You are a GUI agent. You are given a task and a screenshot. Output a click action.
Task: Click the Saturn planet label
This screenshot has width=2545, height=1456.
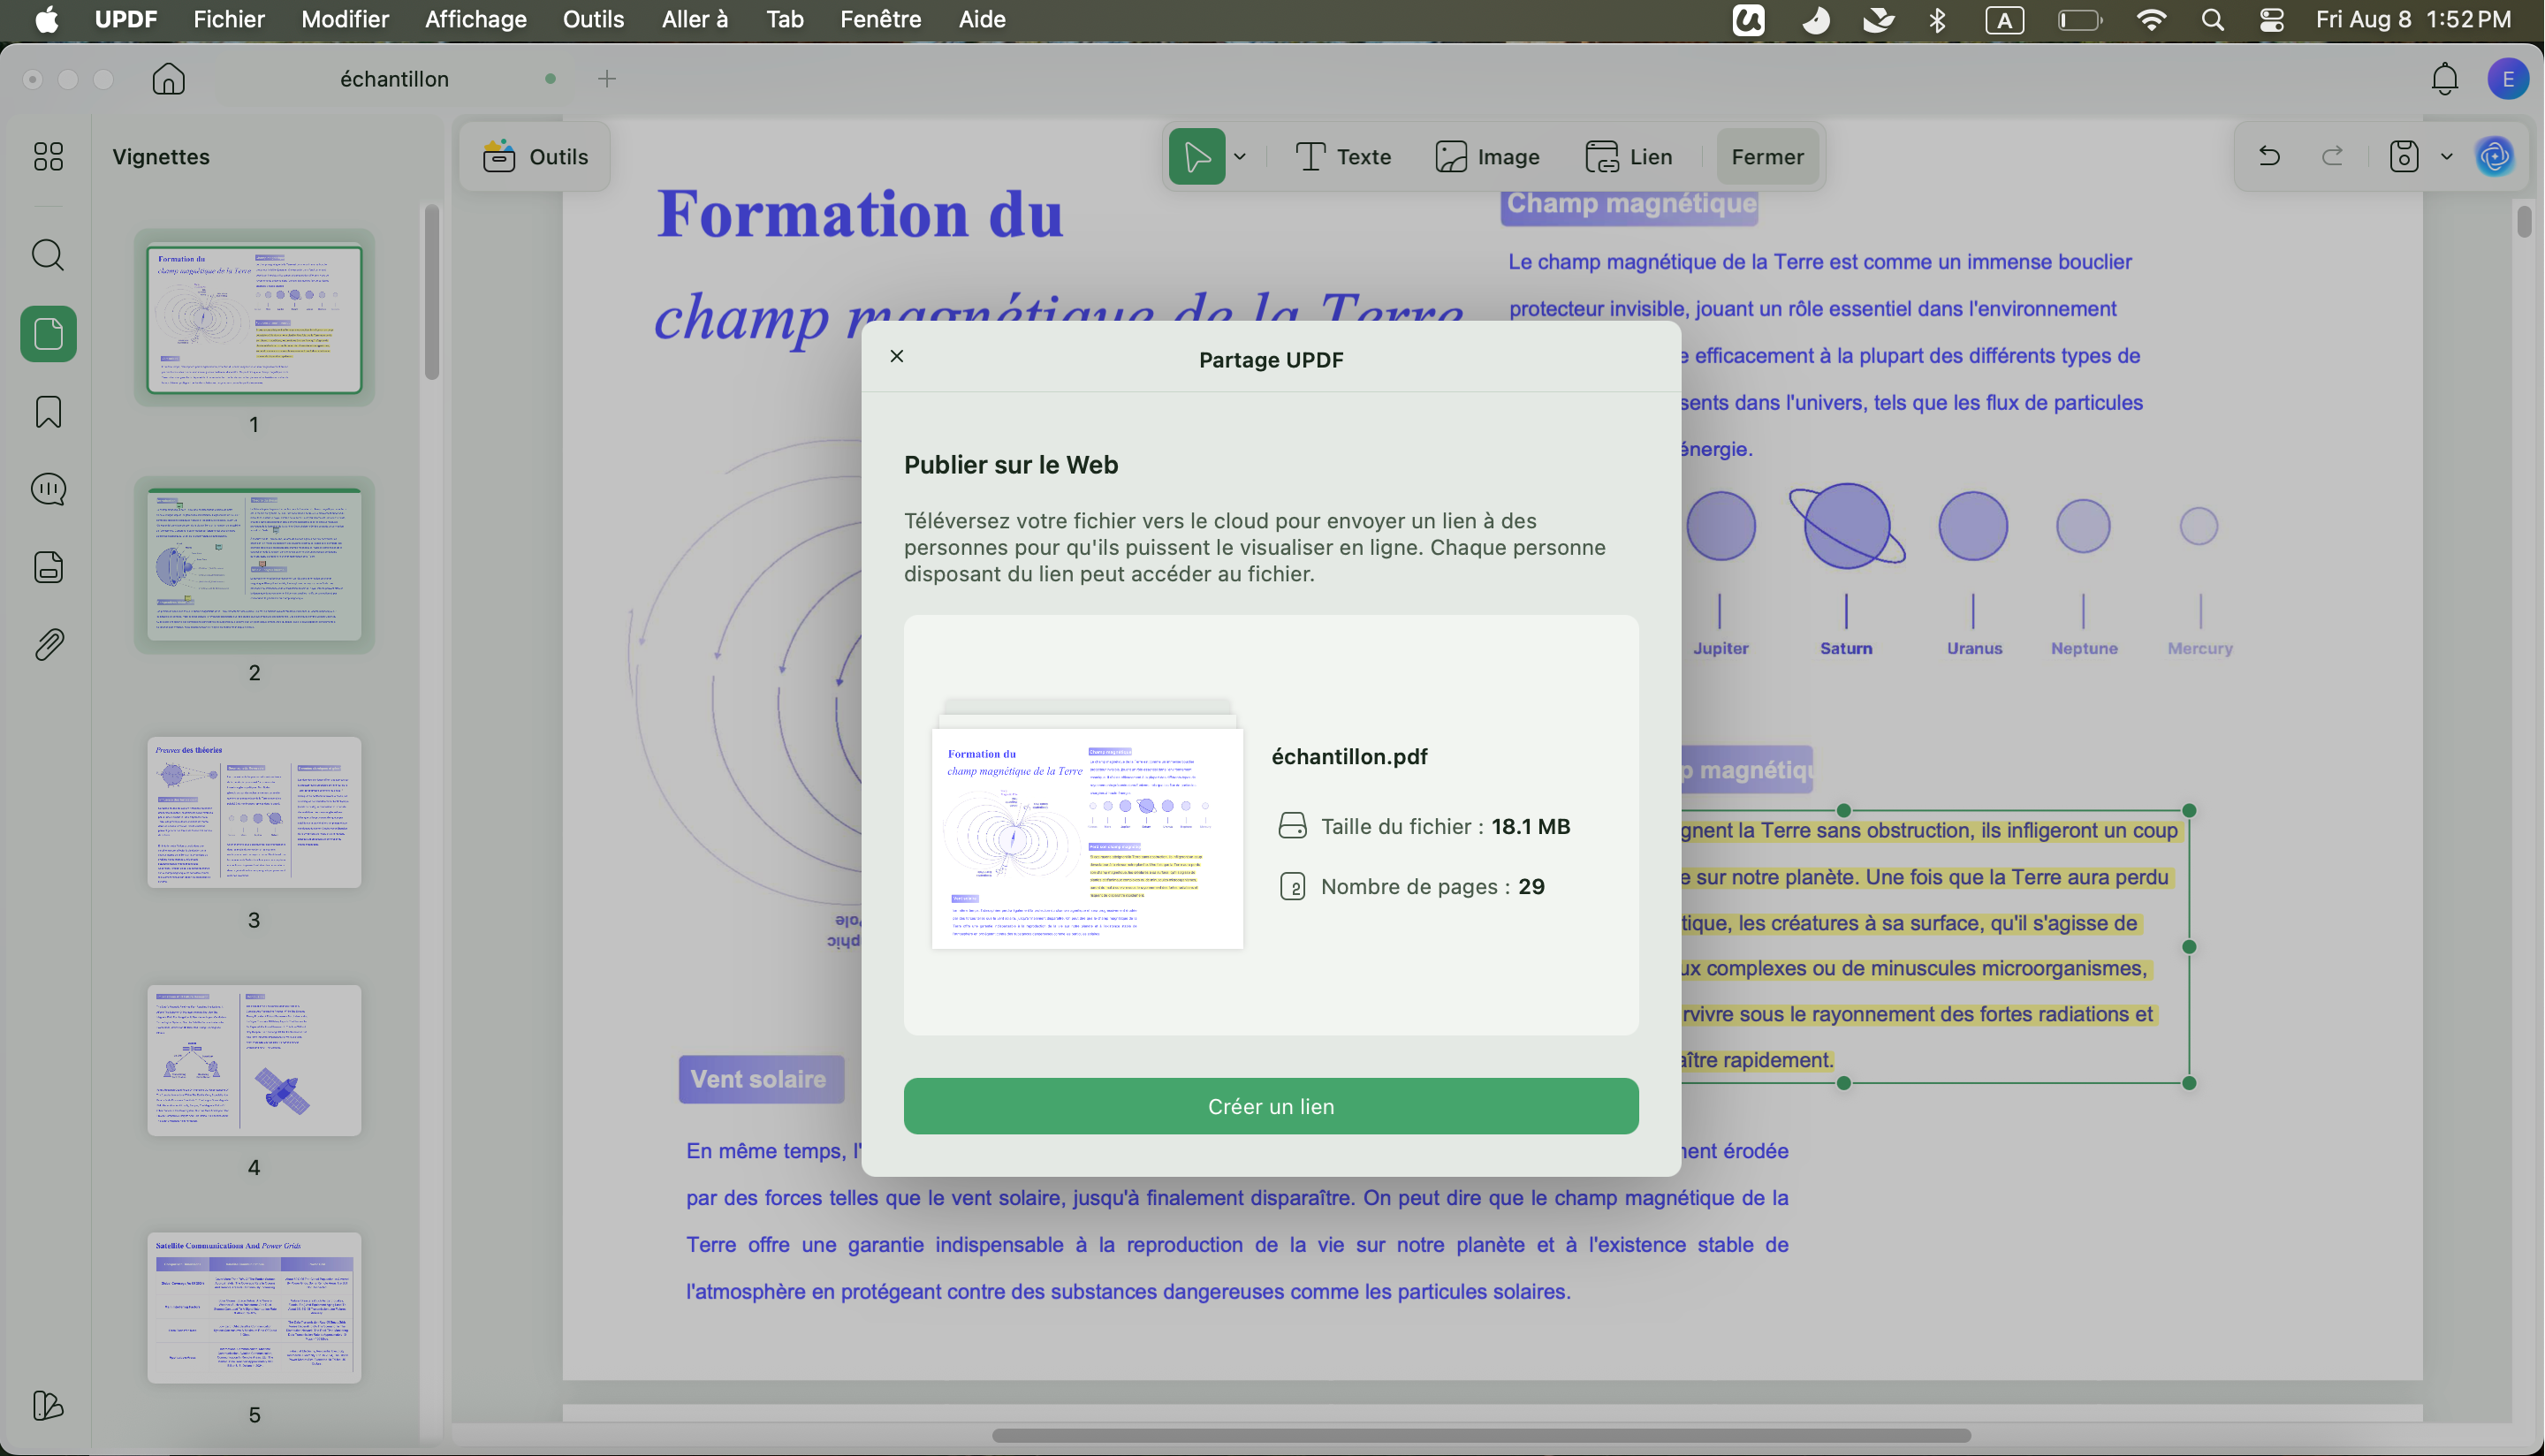(1846, 648)
